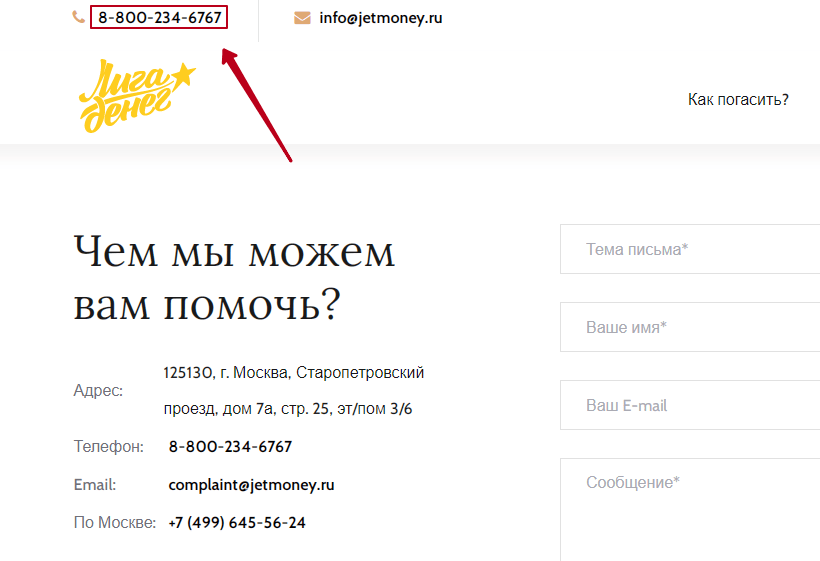This screenshot has height=561, width=820.
Task: Click the phone handset icon in header
Action: tap(78, 17)
